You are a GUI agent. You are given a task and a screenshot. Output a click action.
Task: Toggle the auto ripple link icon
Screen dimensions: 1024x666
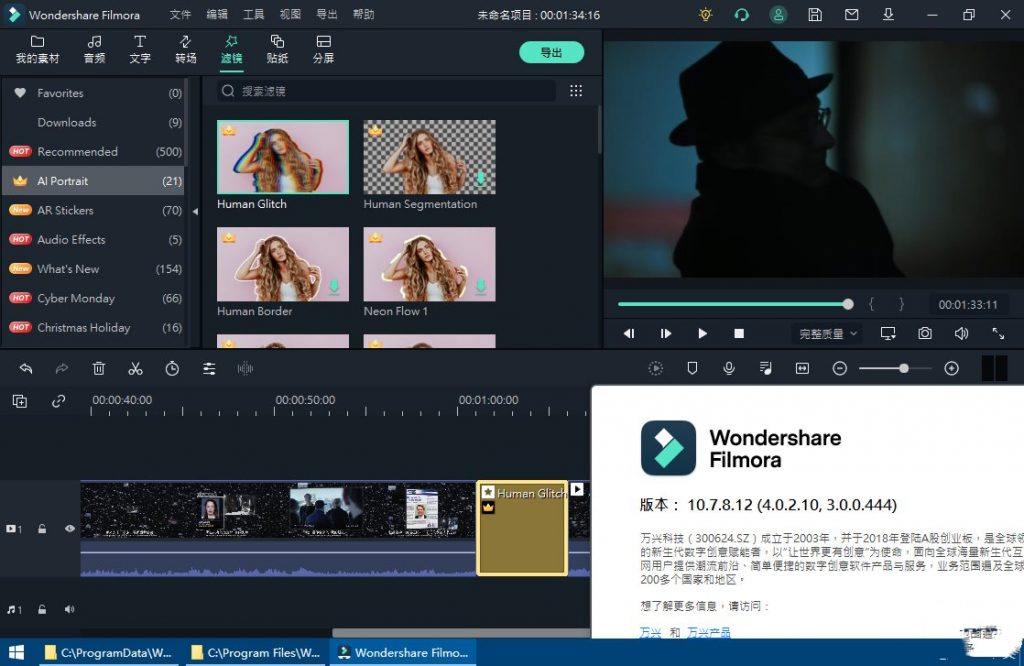[x=58, y=401]
